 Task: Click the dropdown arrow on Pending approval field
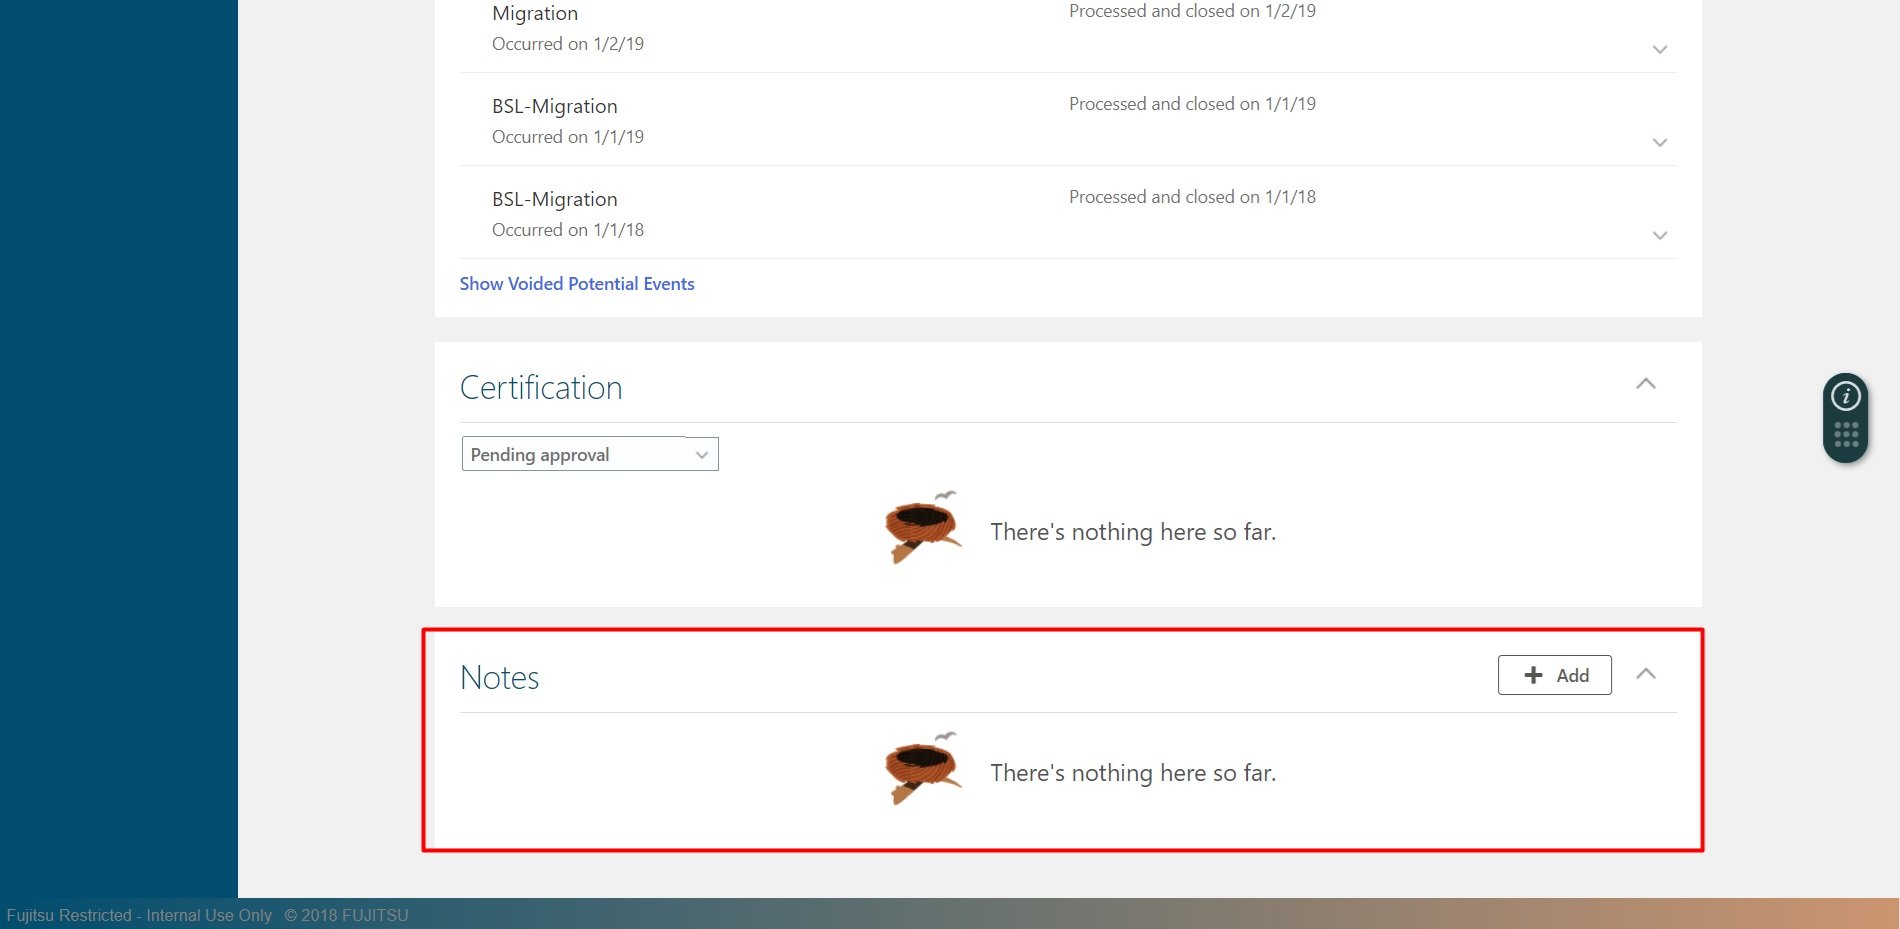click(x=700, y=453)
